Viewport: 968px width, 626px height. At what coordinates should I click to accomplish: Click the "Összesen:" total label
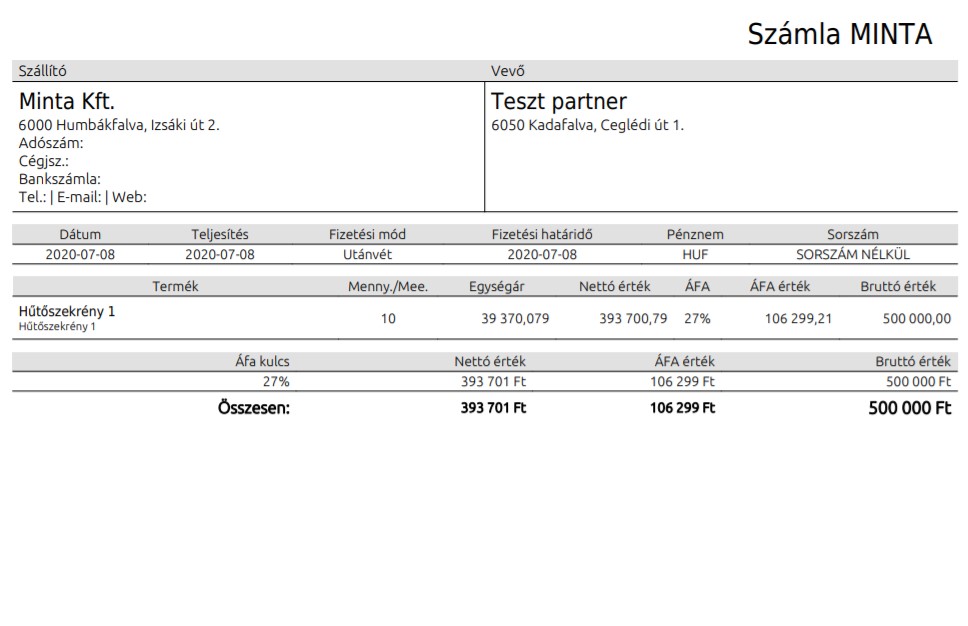[x=253, y=408]
